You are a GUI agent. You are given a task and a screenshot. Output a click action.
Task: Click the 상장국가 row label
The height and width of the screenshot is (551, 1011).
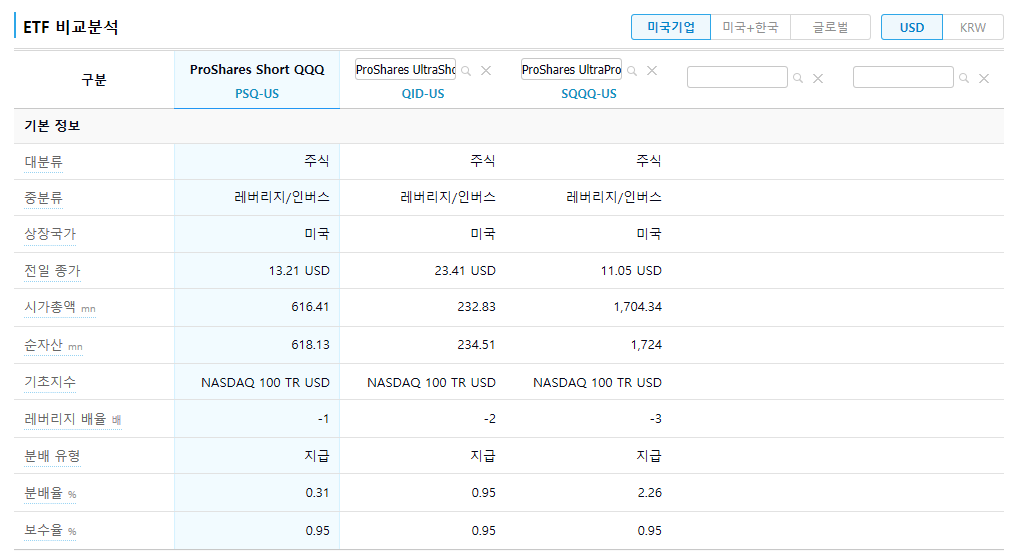tap(50, 234)
